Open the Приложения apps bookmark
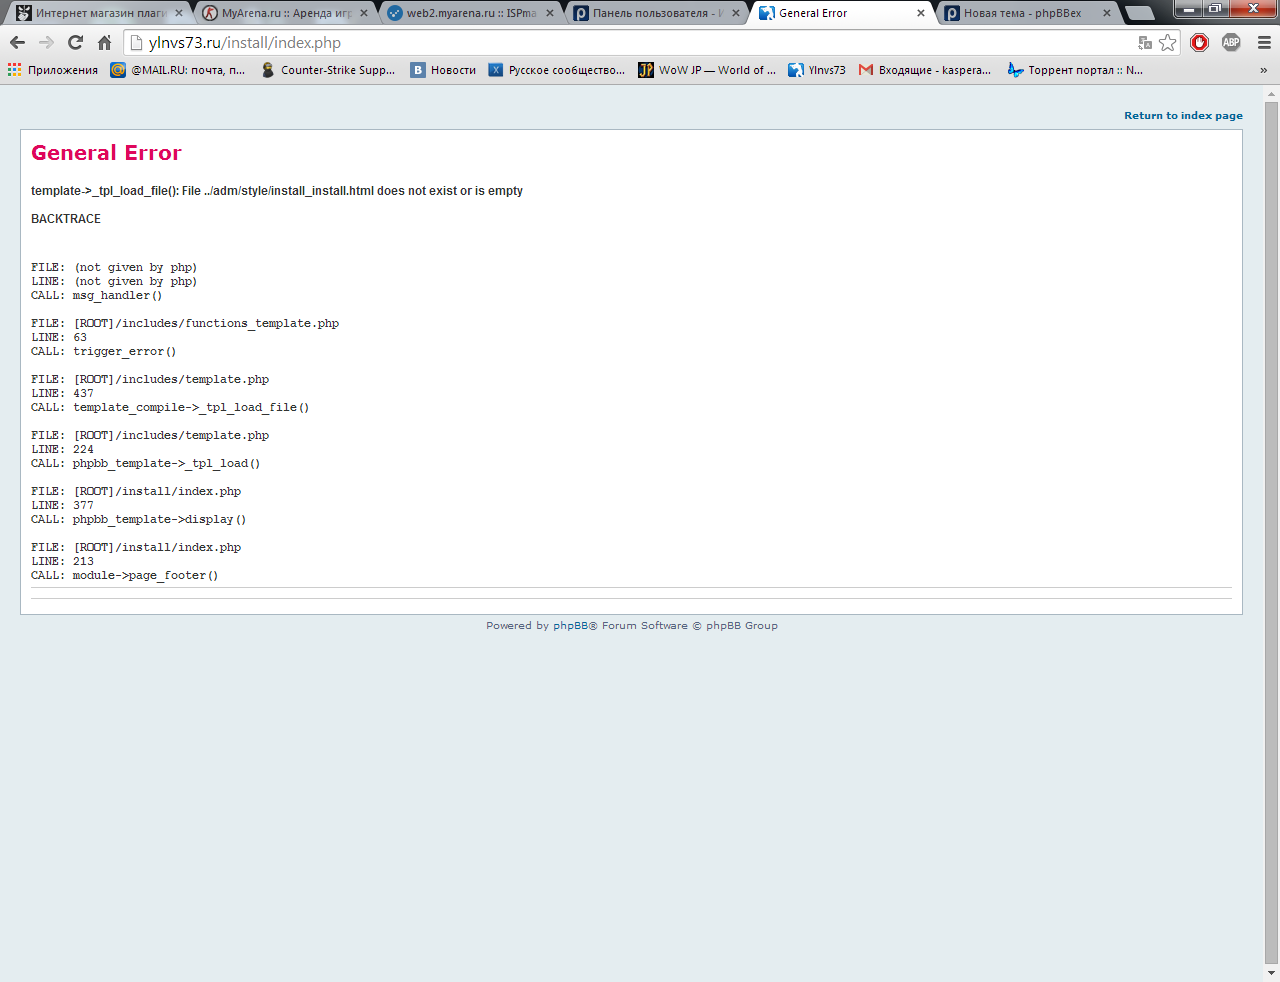The height and width of the screenshot is (982, 1280). point(53,70)
